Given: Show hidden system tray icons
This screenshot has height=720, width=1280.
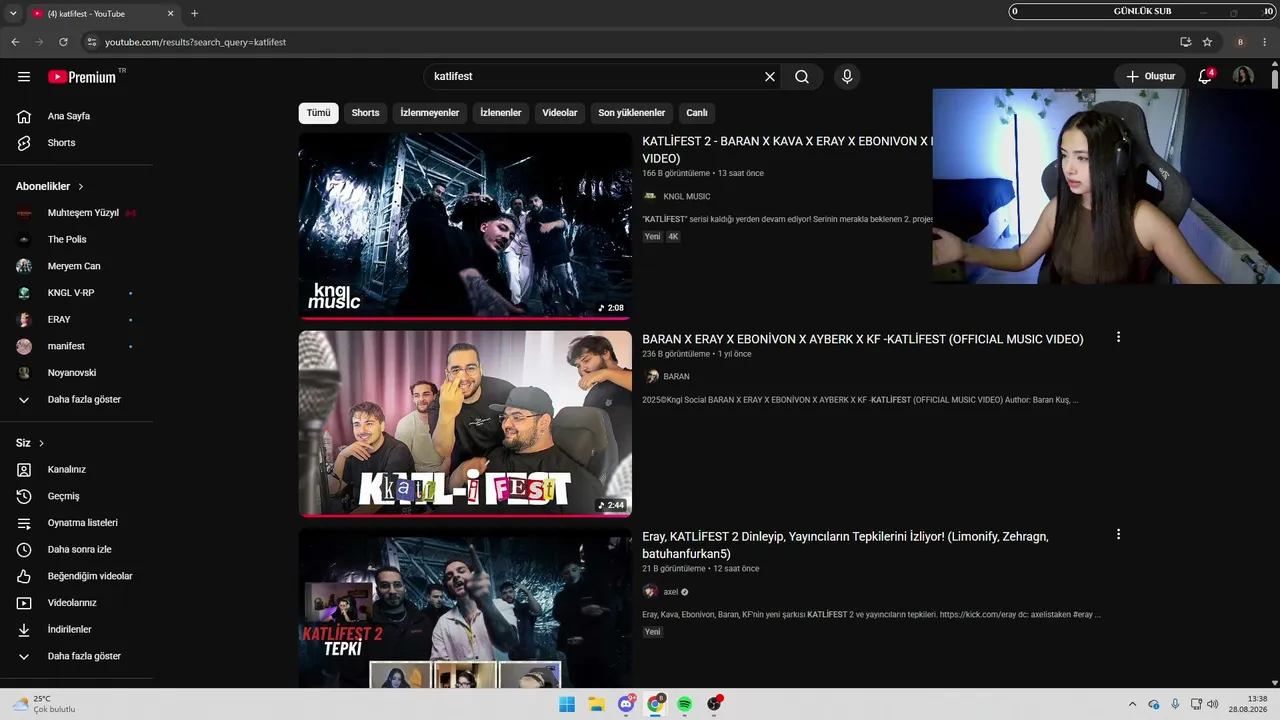Looking at the screenshot, I should (x=1132, y=704).
